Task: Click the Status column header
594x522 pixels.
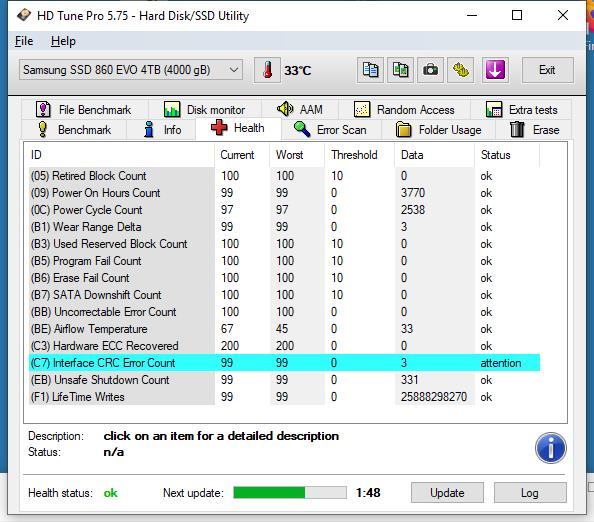Action: (x=507, y=155)
